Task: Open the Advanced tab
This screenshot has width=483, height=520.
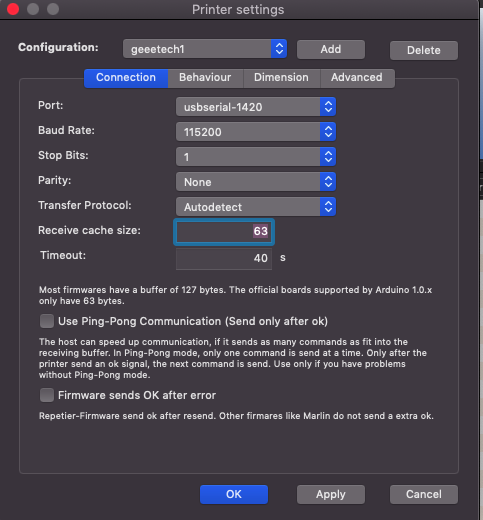Action: [x=357, y=78]
